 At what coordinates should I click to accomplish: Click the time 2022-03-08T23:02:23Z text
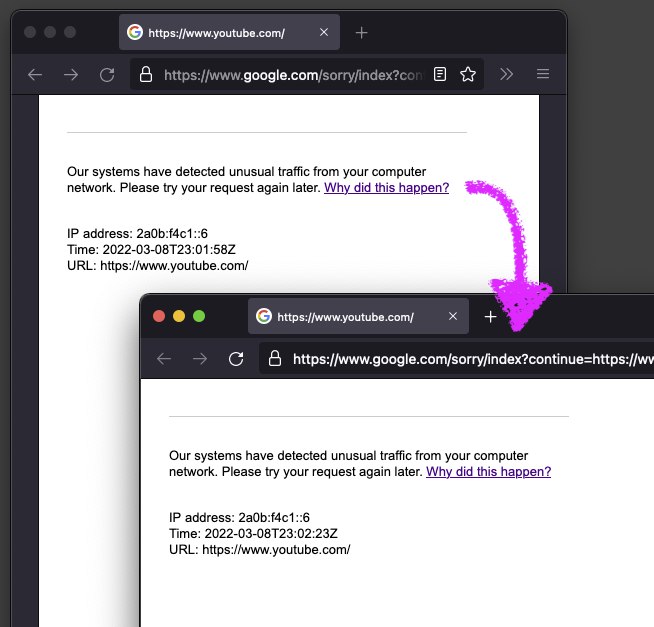[x=271, y=534]
